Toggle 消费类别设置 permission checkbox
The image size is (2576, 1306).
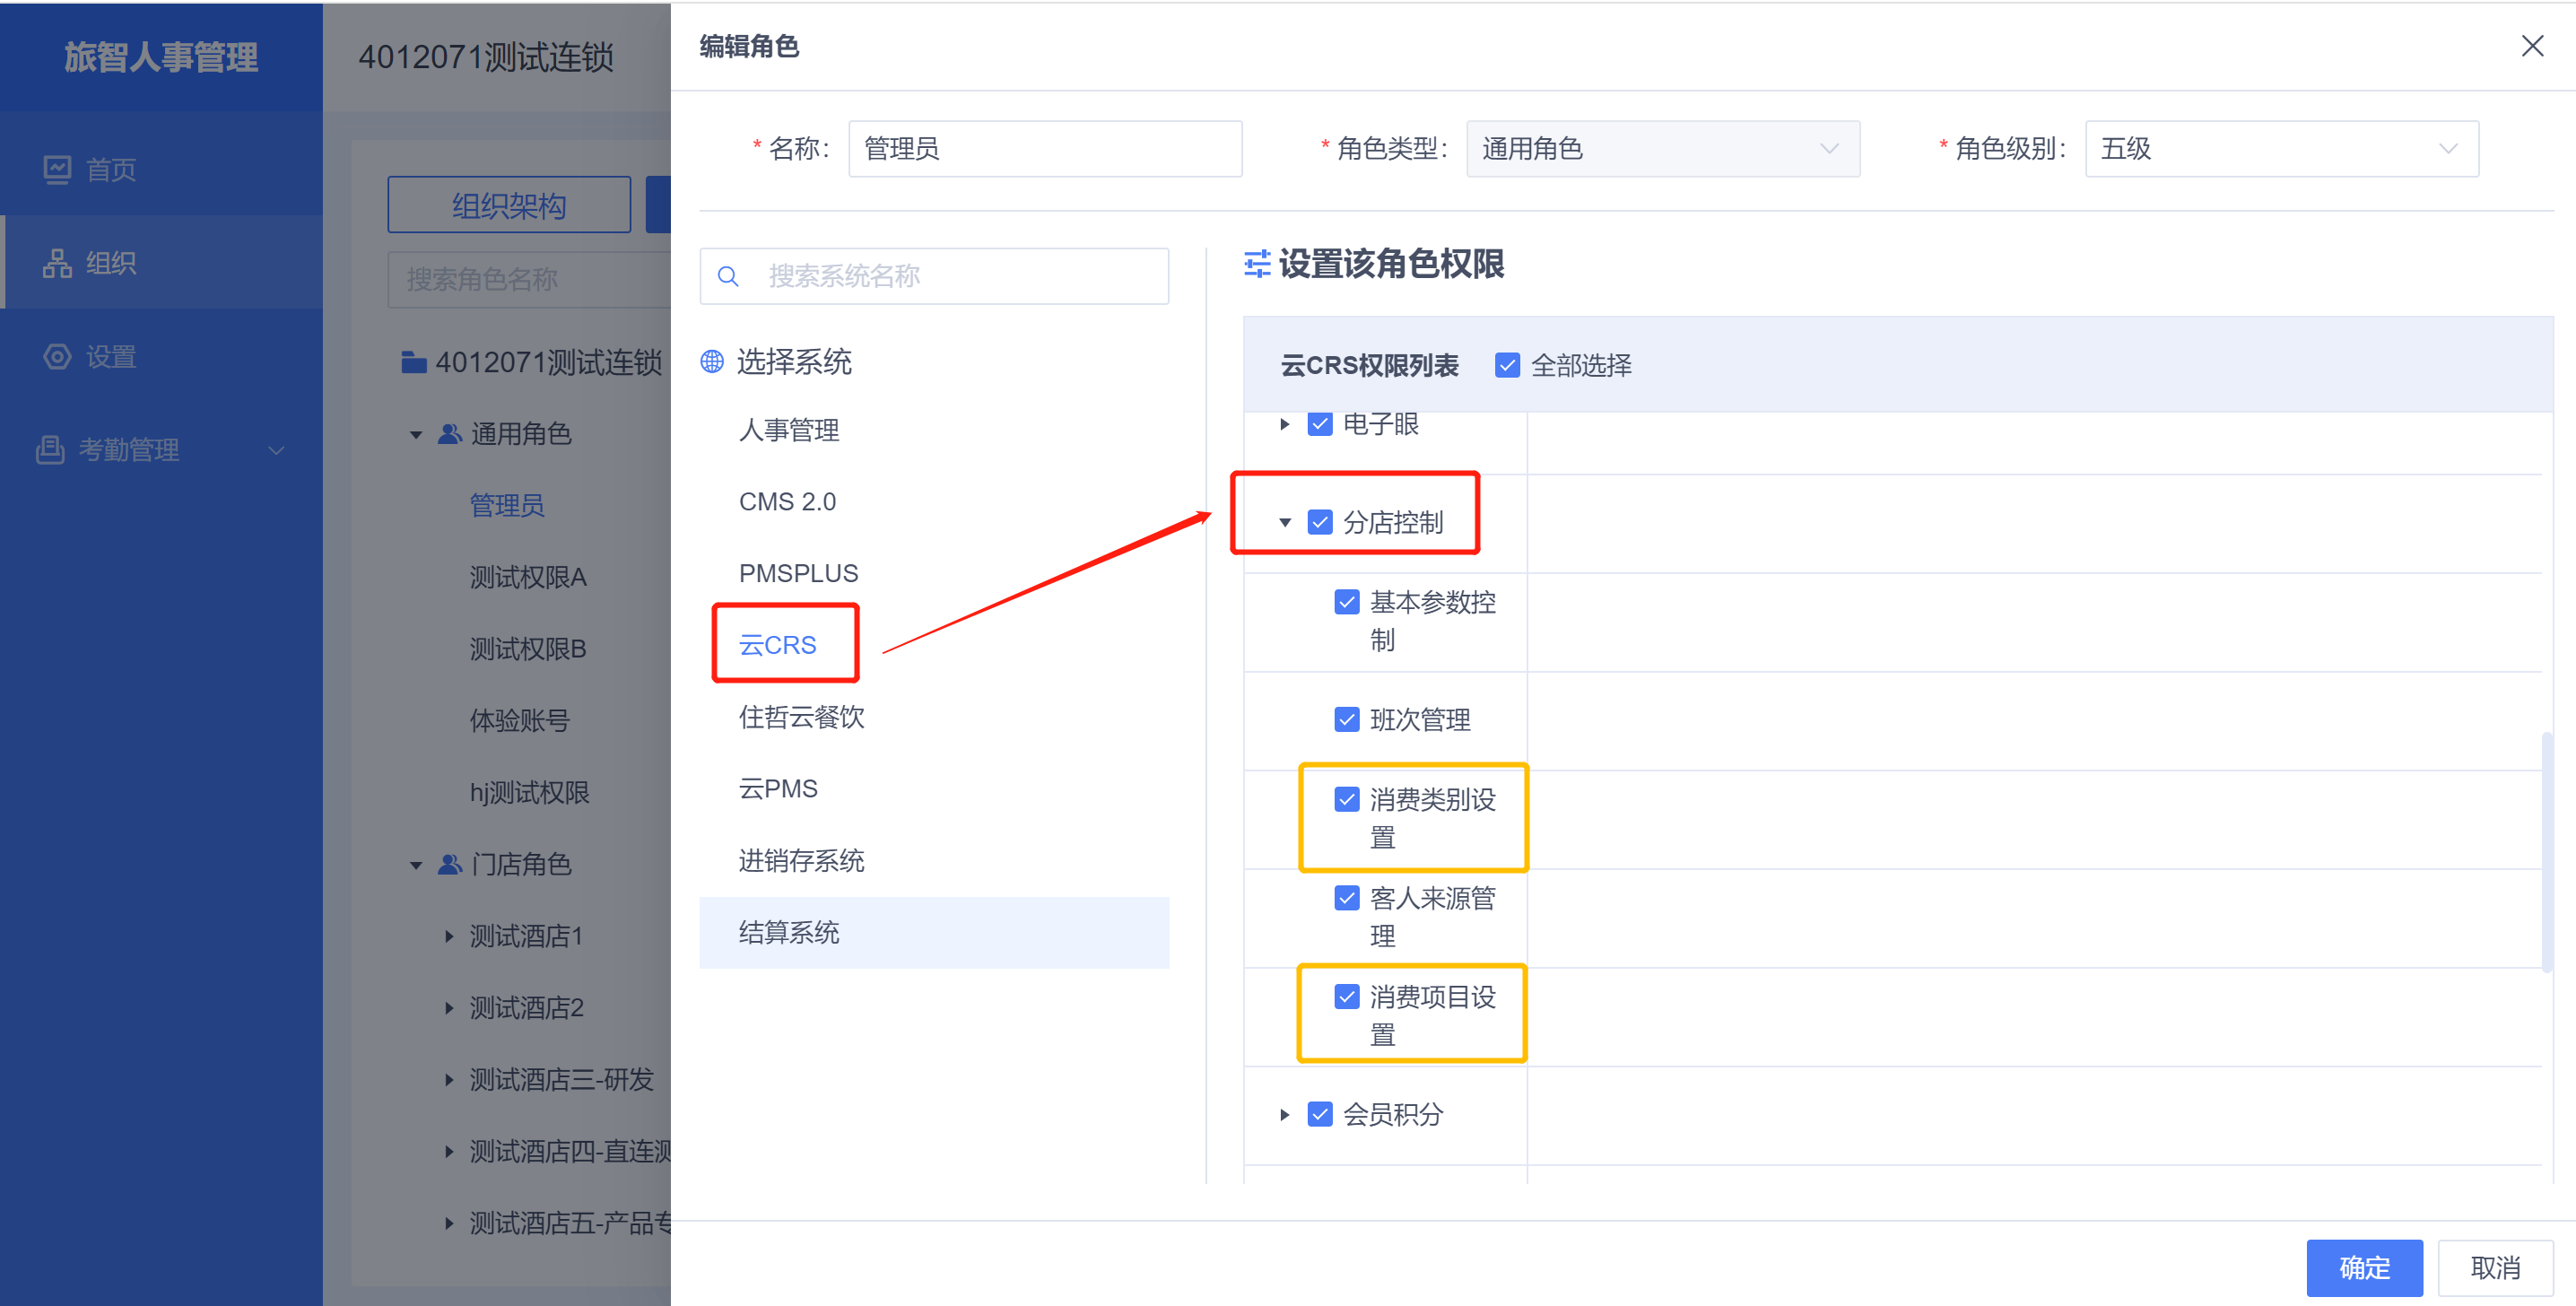tap(1347, 799)
